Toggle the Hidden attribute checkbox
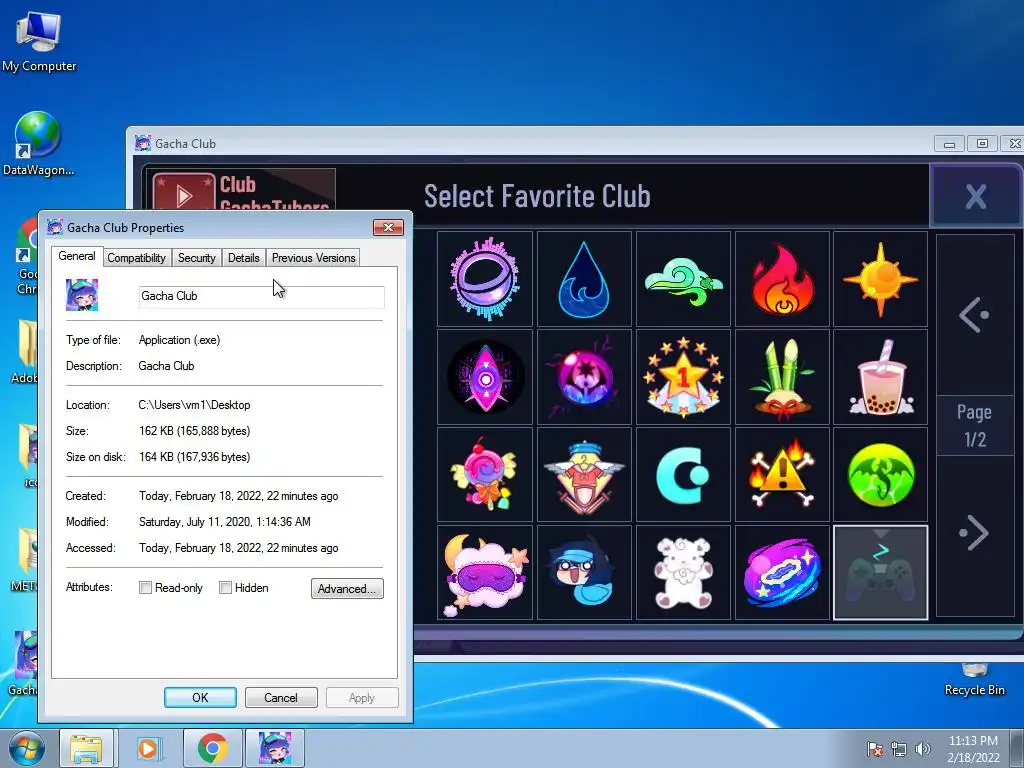This screenshot has width=1024, height=768. 225,588
